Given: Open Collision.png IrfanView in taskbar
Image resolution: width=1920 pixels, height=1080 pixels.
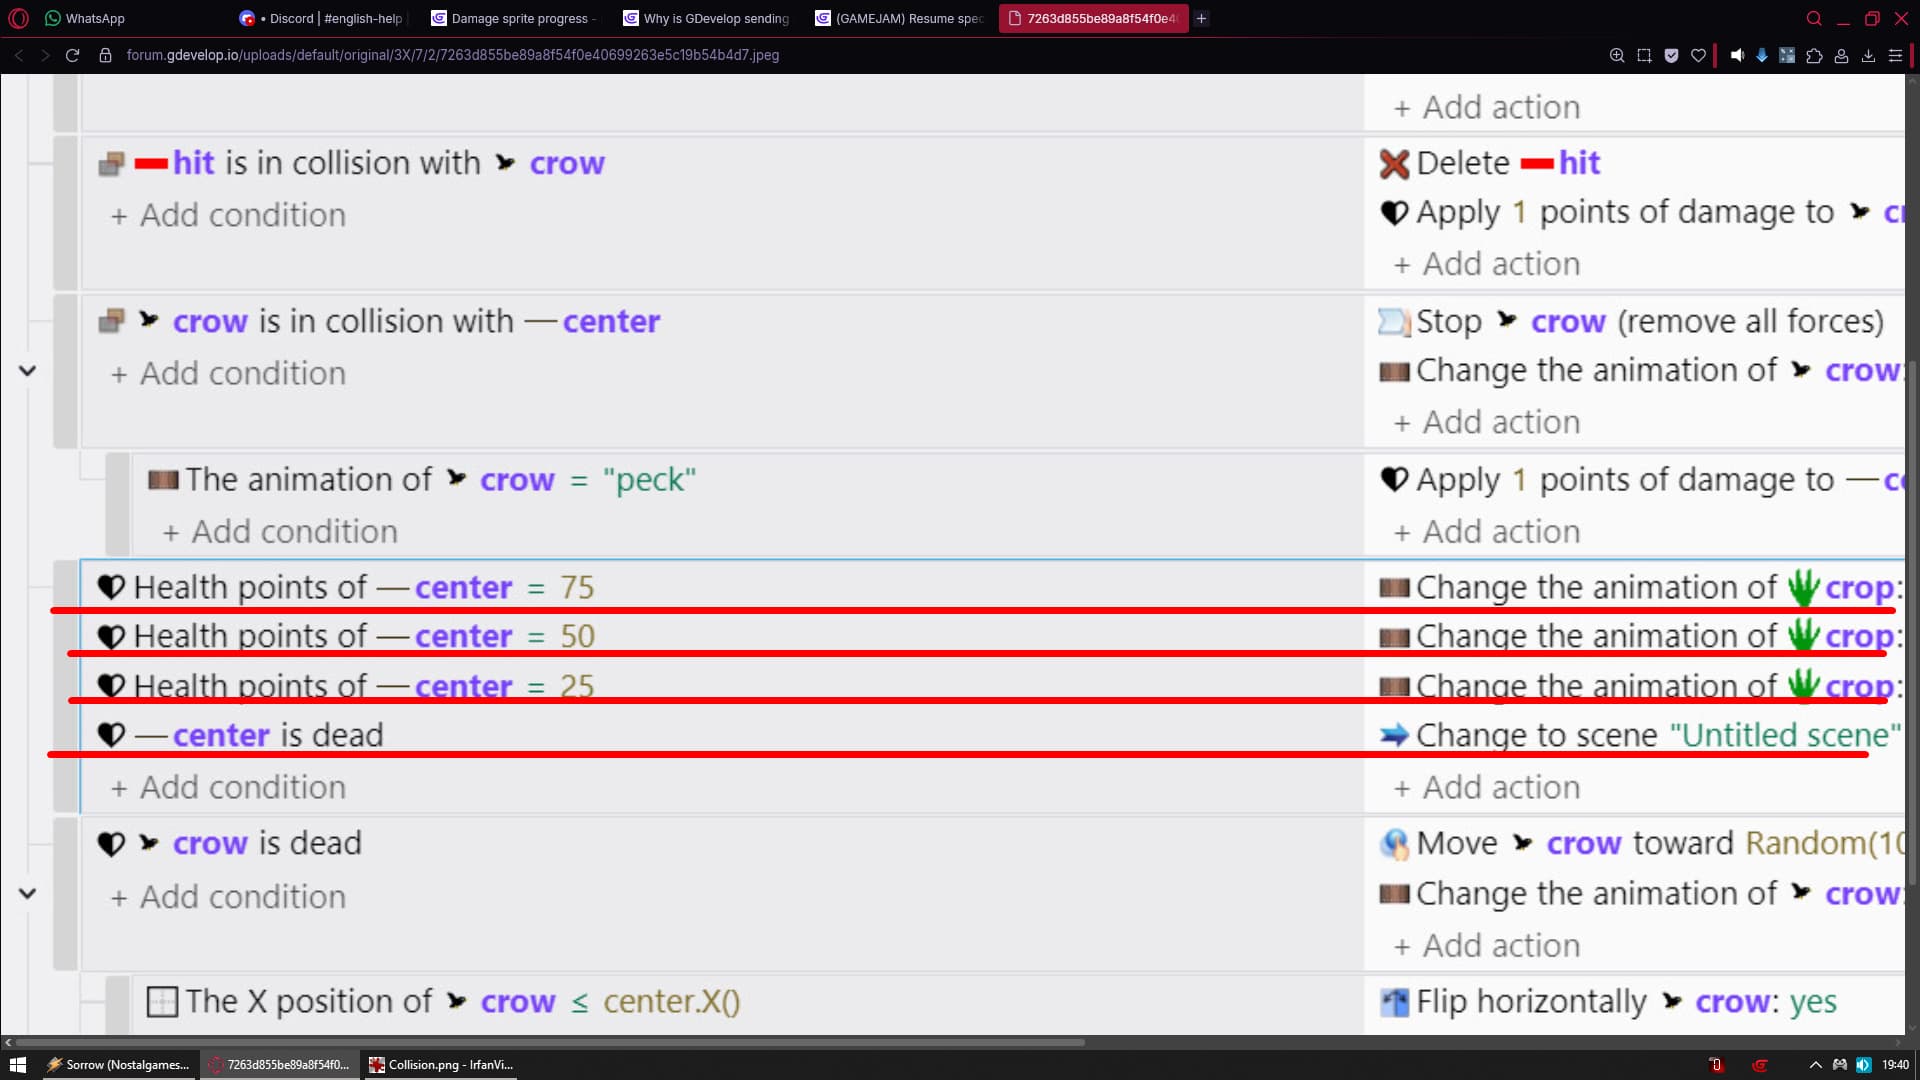Looking at the screenshot, I should pyautogui.click(x=441, y=1065).
